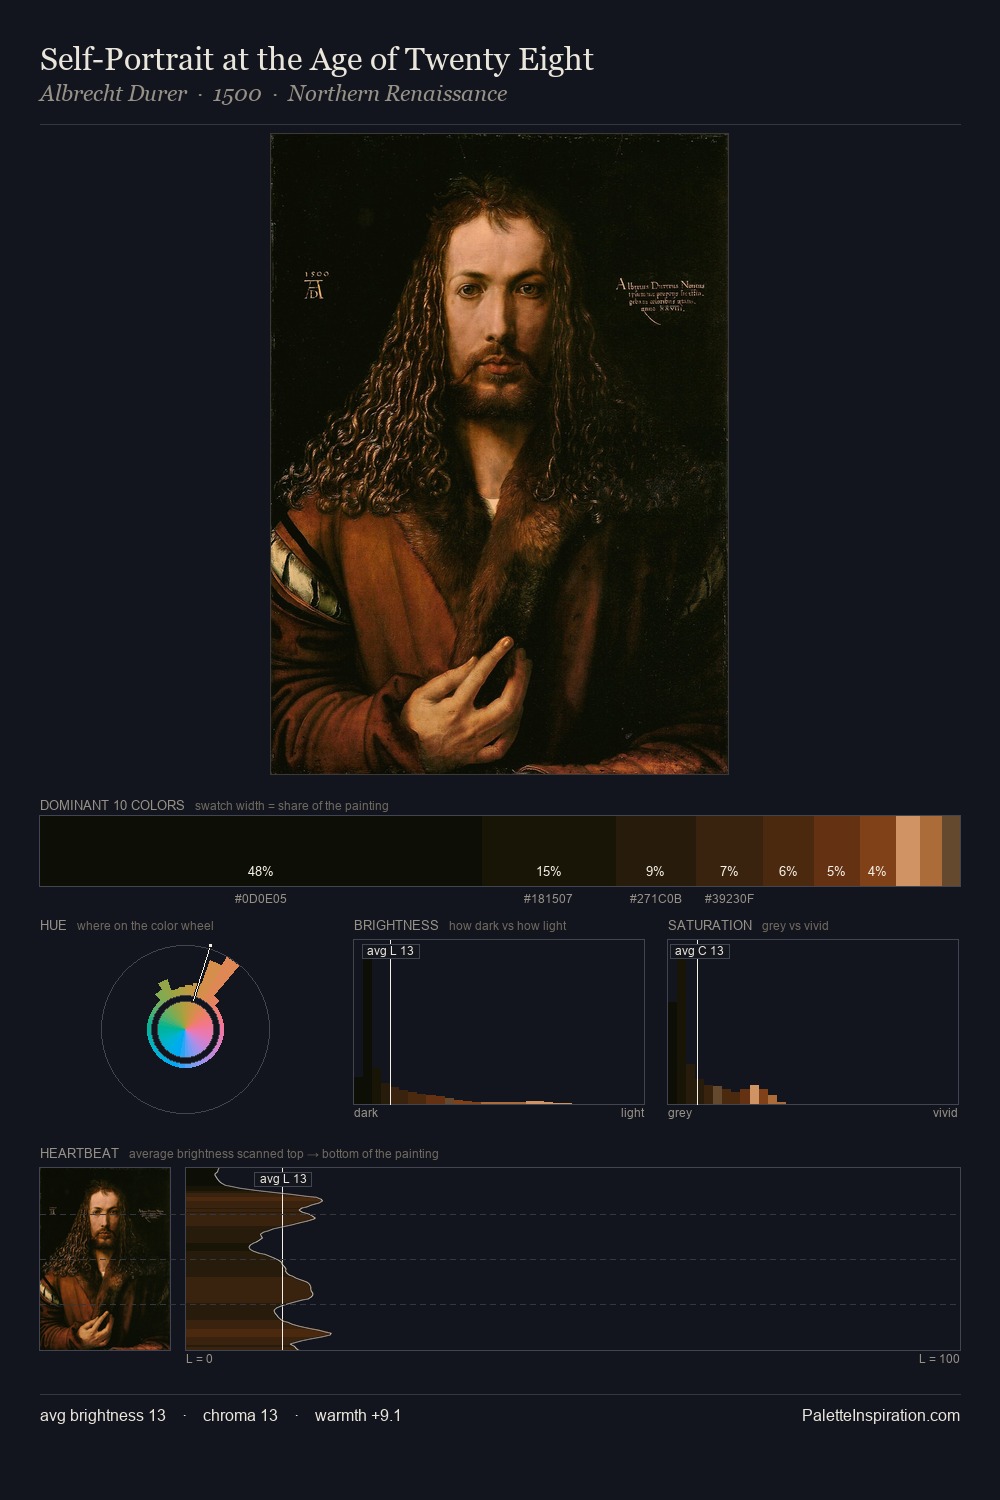Select the 9% color swatch
This screenshot has height=1500, width=1000.
655,851
